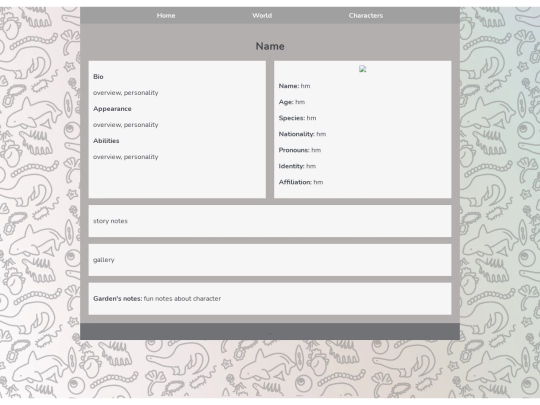Open the Home navigation link
The image size is (540, 405).
click(166, 15)
